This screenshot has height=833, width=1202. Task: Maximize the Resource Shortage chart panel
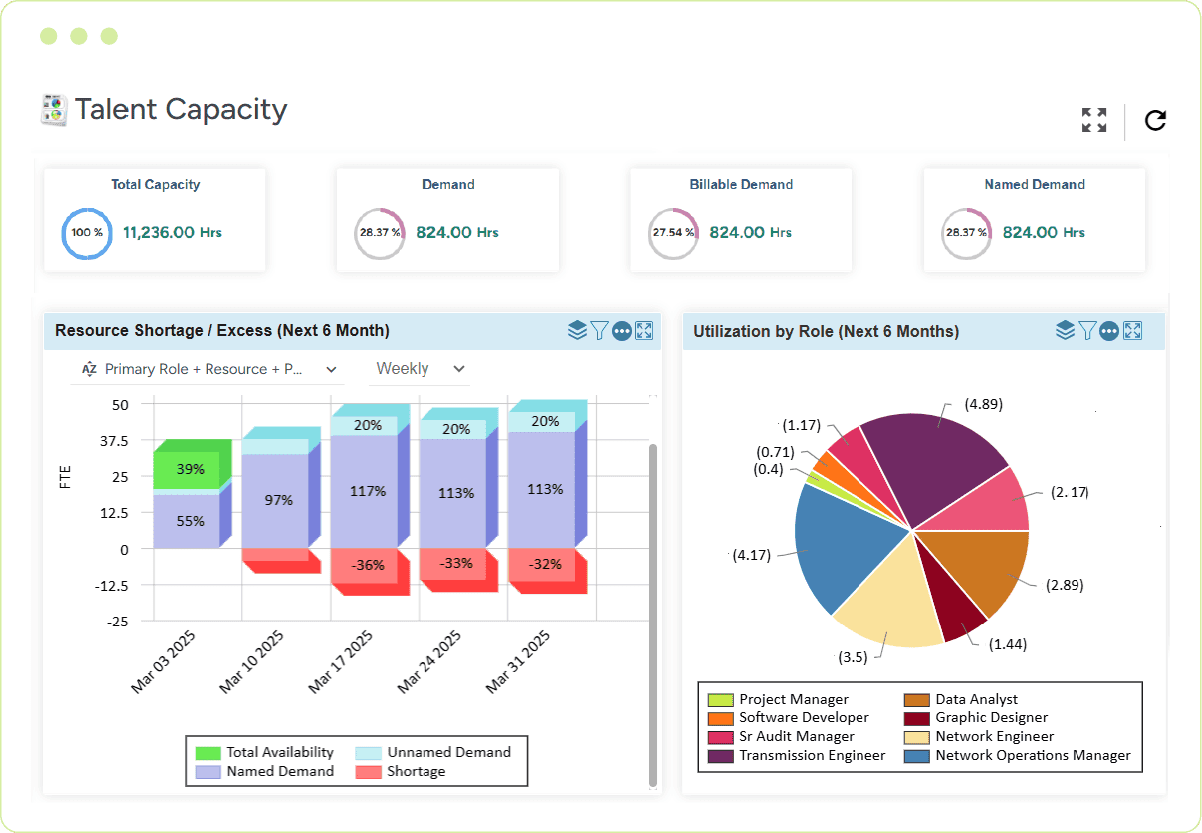click(644, 329)
